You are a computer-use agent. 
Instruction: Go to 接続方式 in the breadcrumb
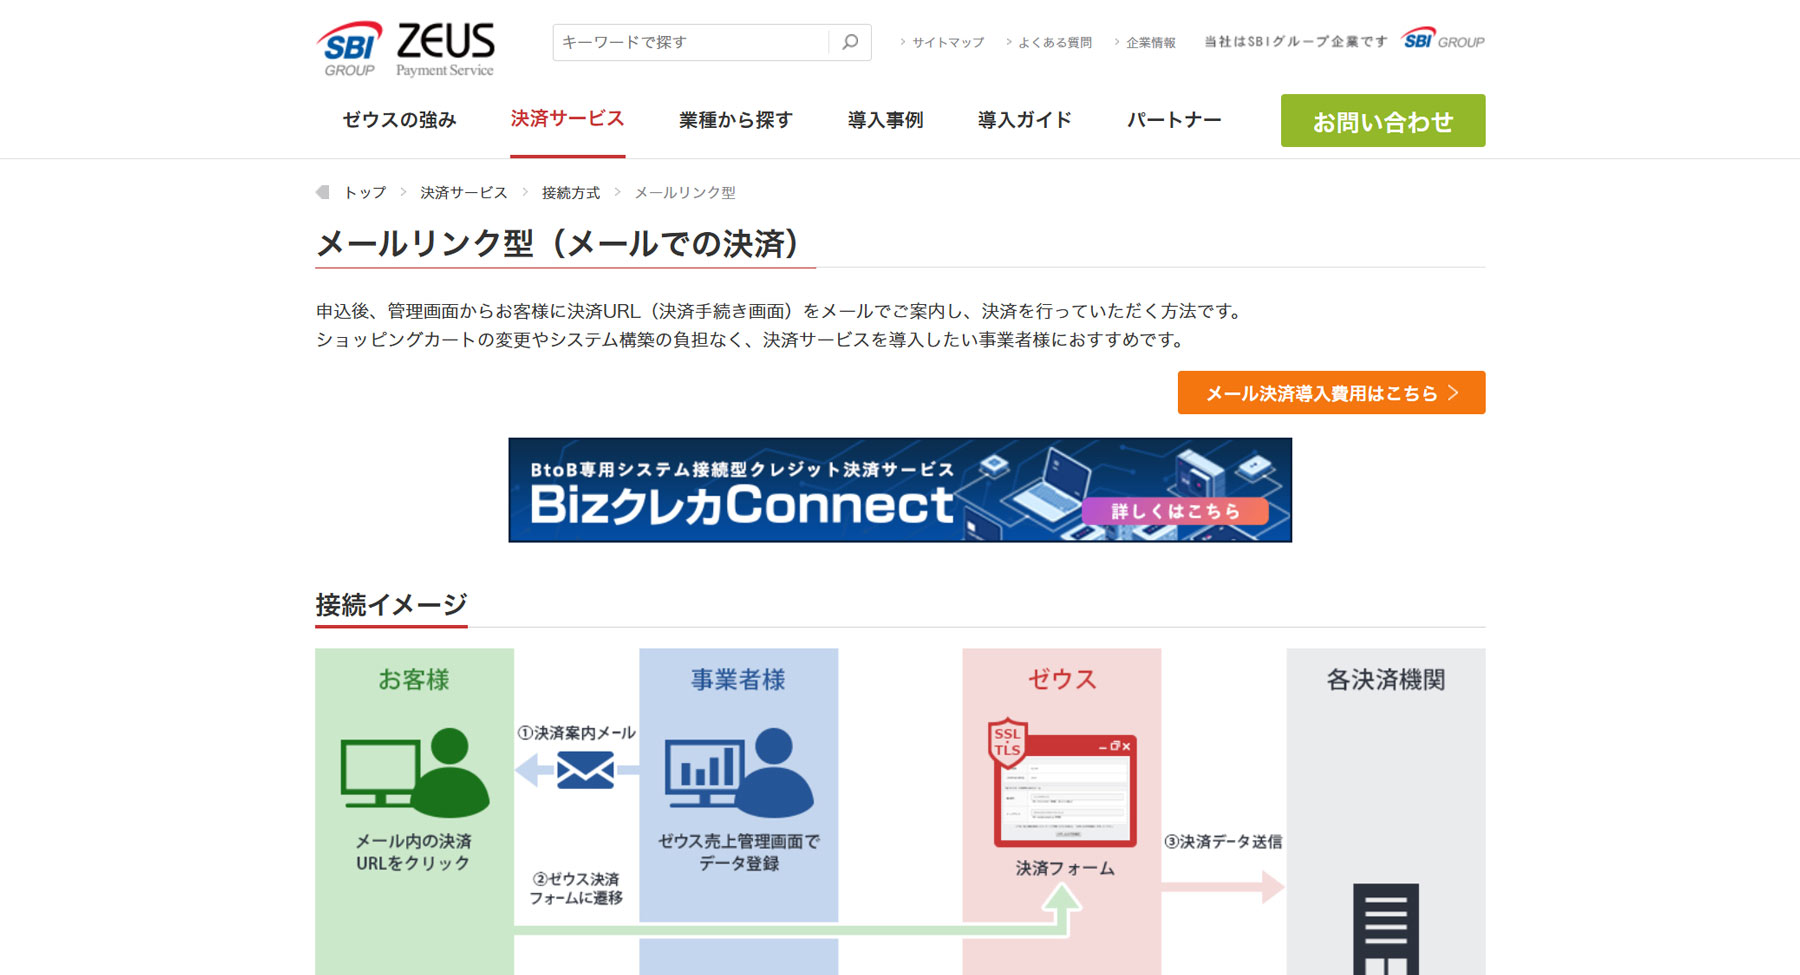click(571, 192)
